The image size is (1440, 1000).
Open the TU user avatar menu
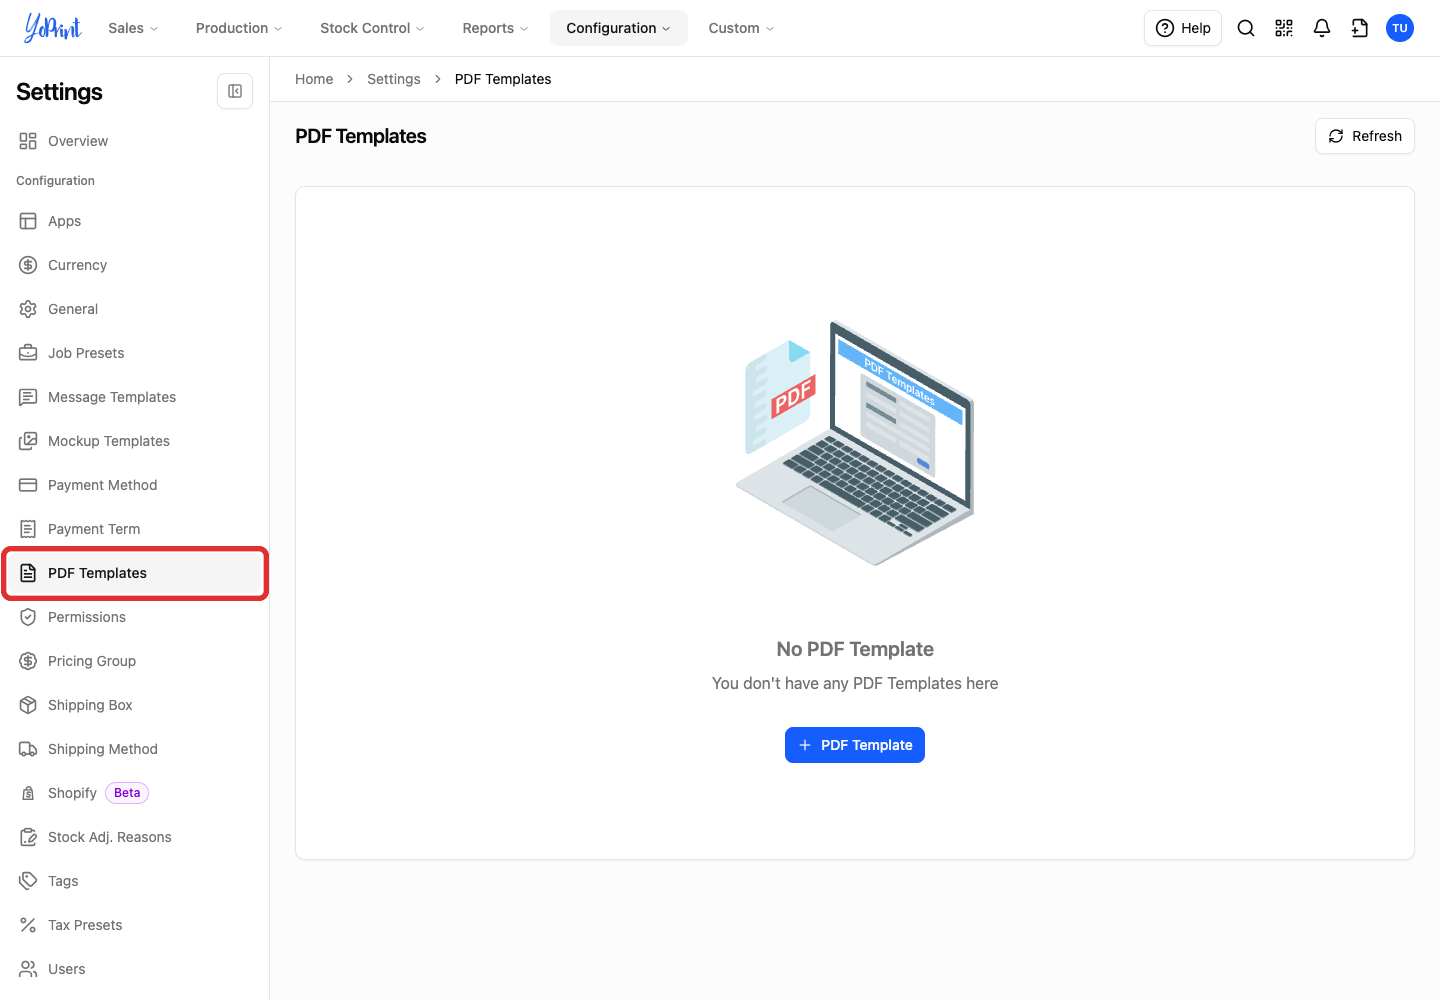(1400, 28)
